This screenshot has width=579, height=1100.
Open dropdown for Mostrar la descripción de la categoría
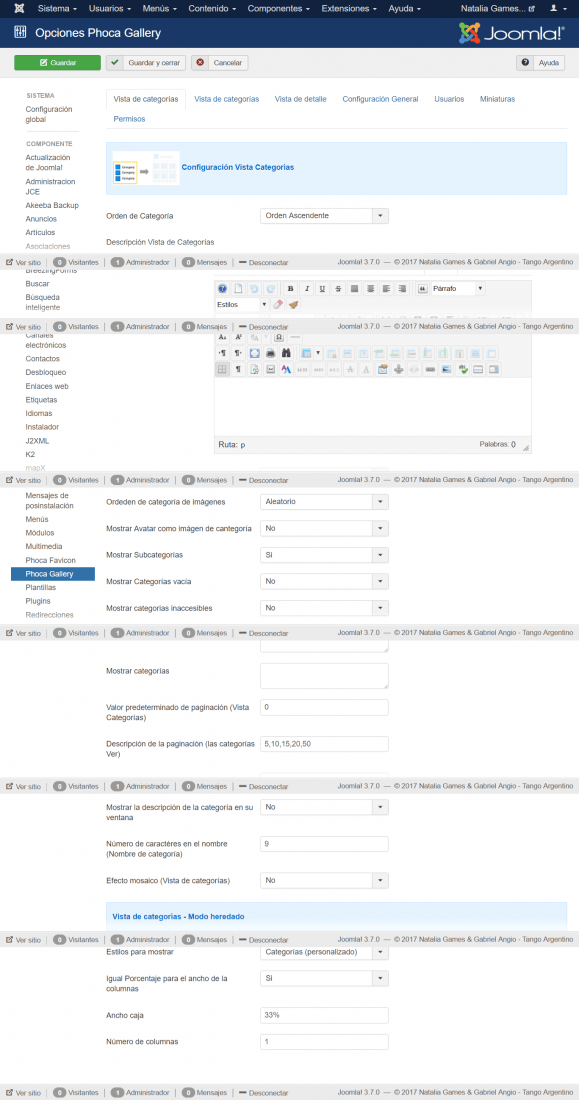[x=324, y=807]
